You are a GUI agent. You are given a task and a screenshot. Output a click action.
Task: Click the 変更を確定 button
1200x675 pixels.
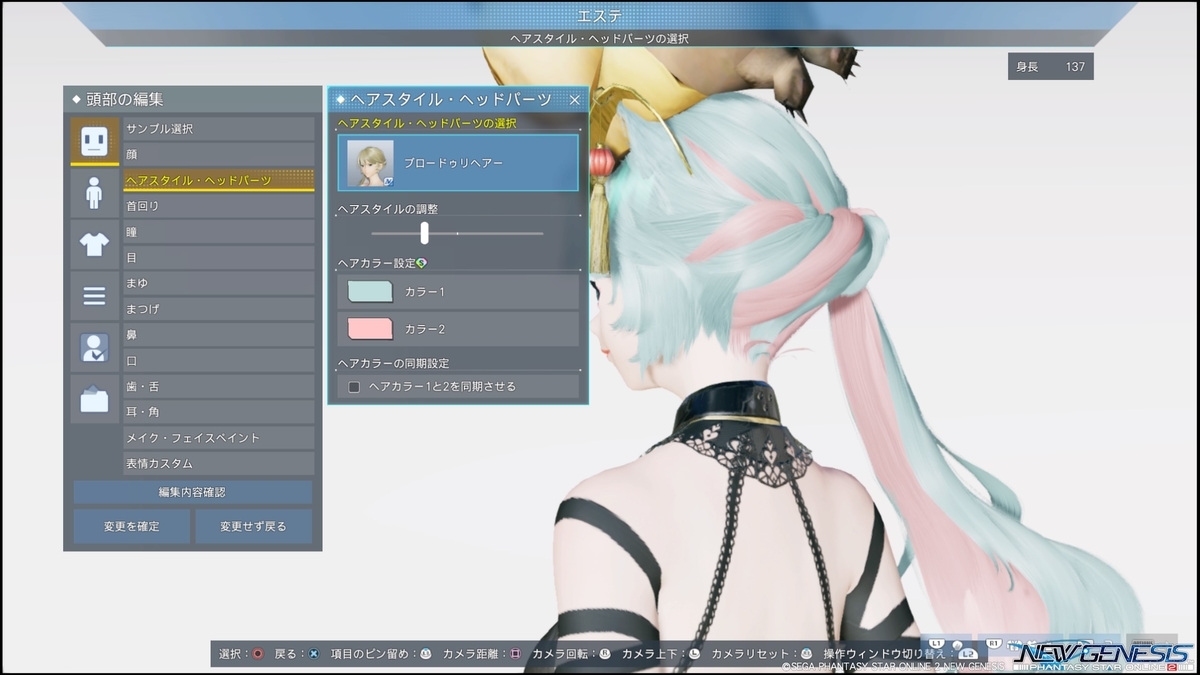(x=131, y=526)
